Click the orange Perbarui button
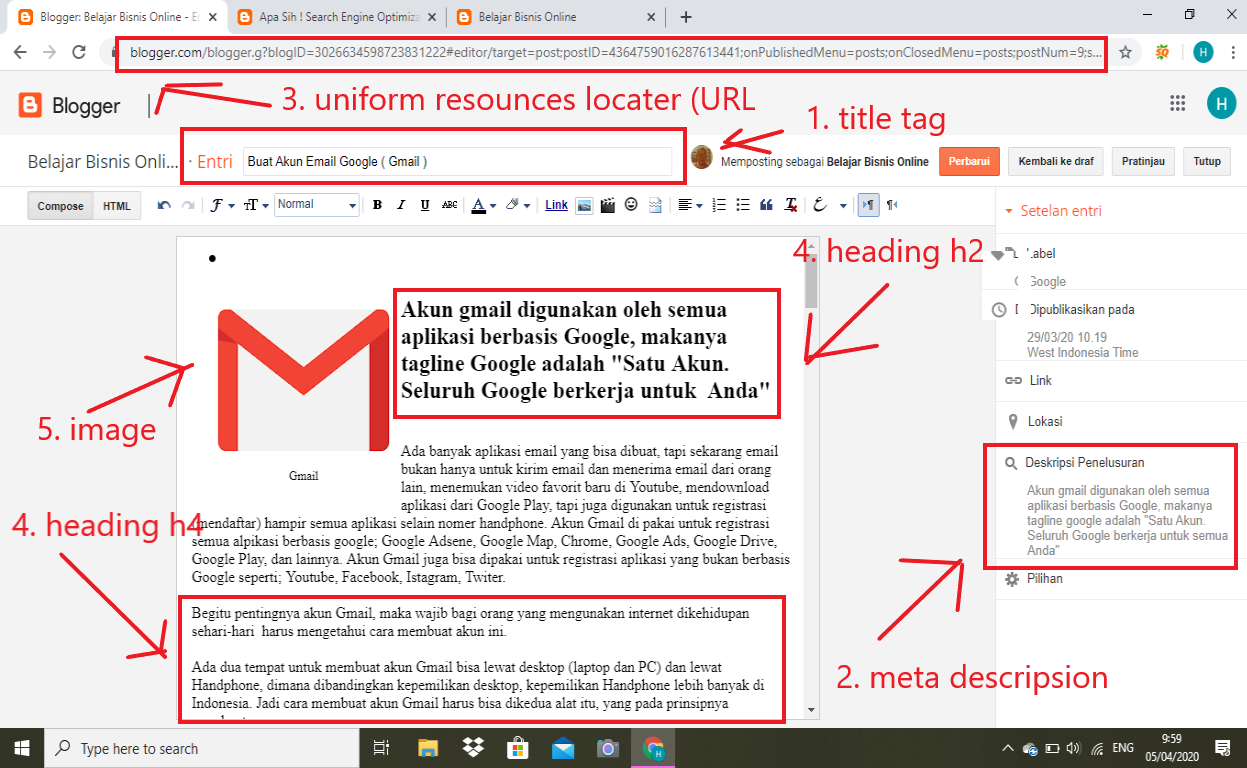The image size is (1247, 768). 968,161
